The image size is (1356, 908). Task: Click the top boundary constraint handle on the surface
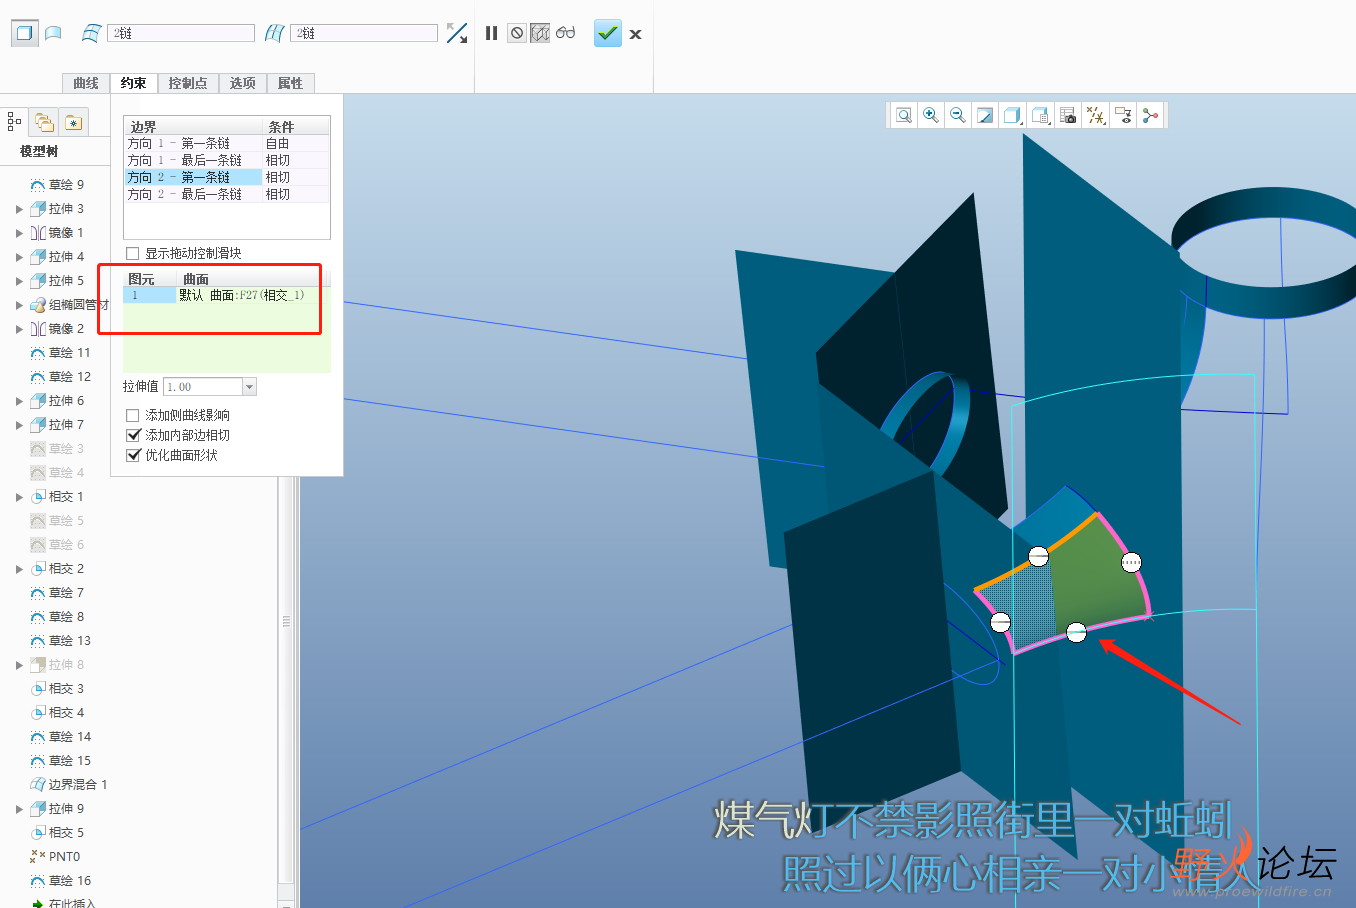(x=1039, y=556)
